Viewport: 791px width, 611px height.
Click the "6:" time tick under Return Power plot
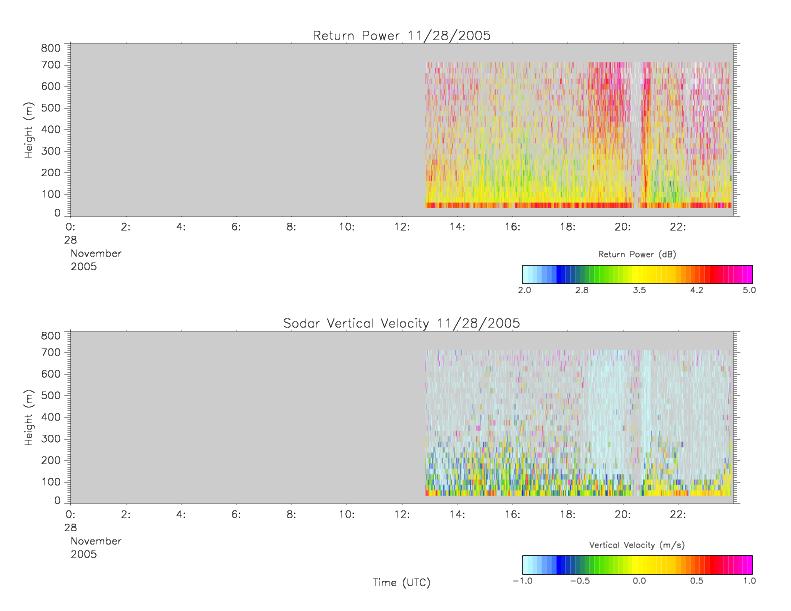(236, 227)
